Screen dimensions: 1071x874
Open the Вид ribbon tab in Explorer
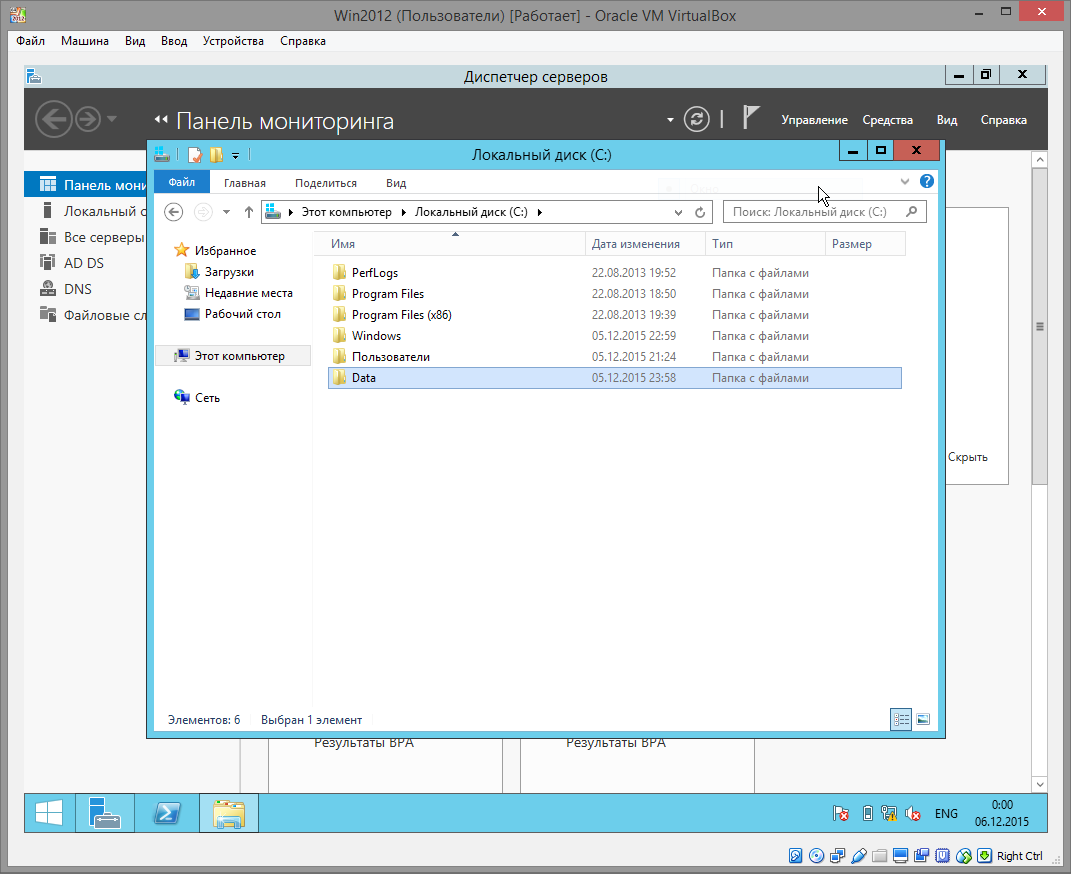tap(396, 183)
